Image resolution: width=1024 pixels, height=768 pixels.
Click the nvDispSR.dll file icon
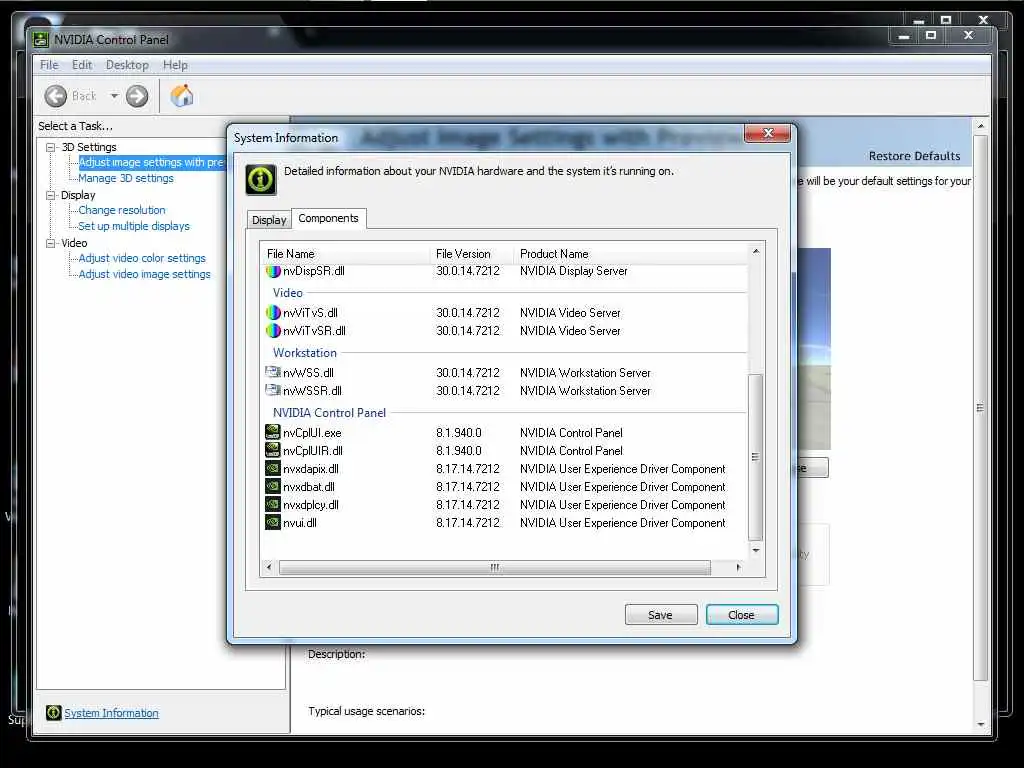click(272, 270)
